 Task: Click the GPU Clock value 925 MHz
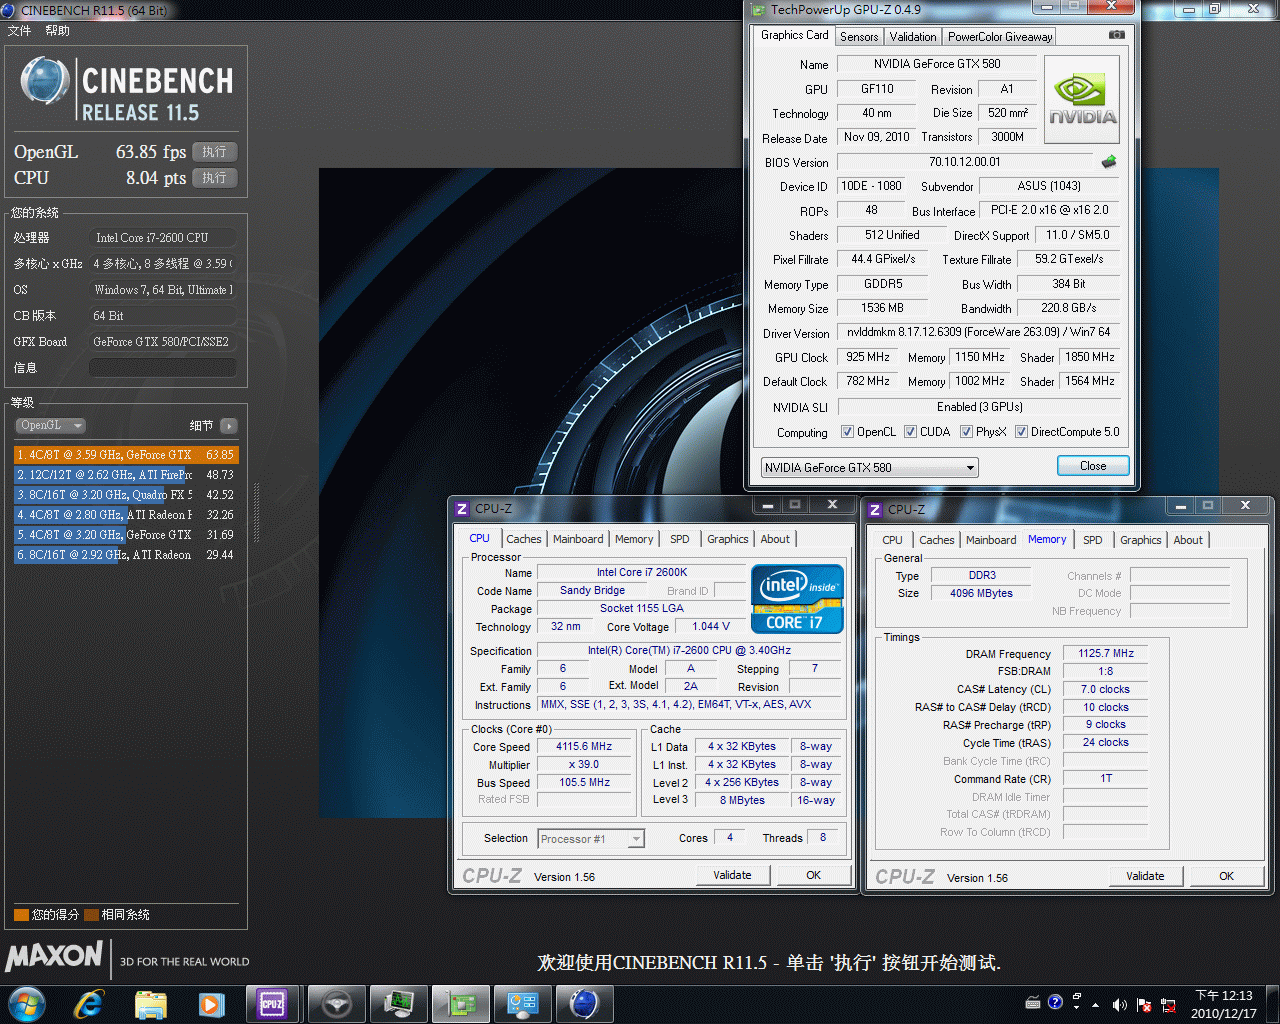pyautogui.click(x=868, y=357)
